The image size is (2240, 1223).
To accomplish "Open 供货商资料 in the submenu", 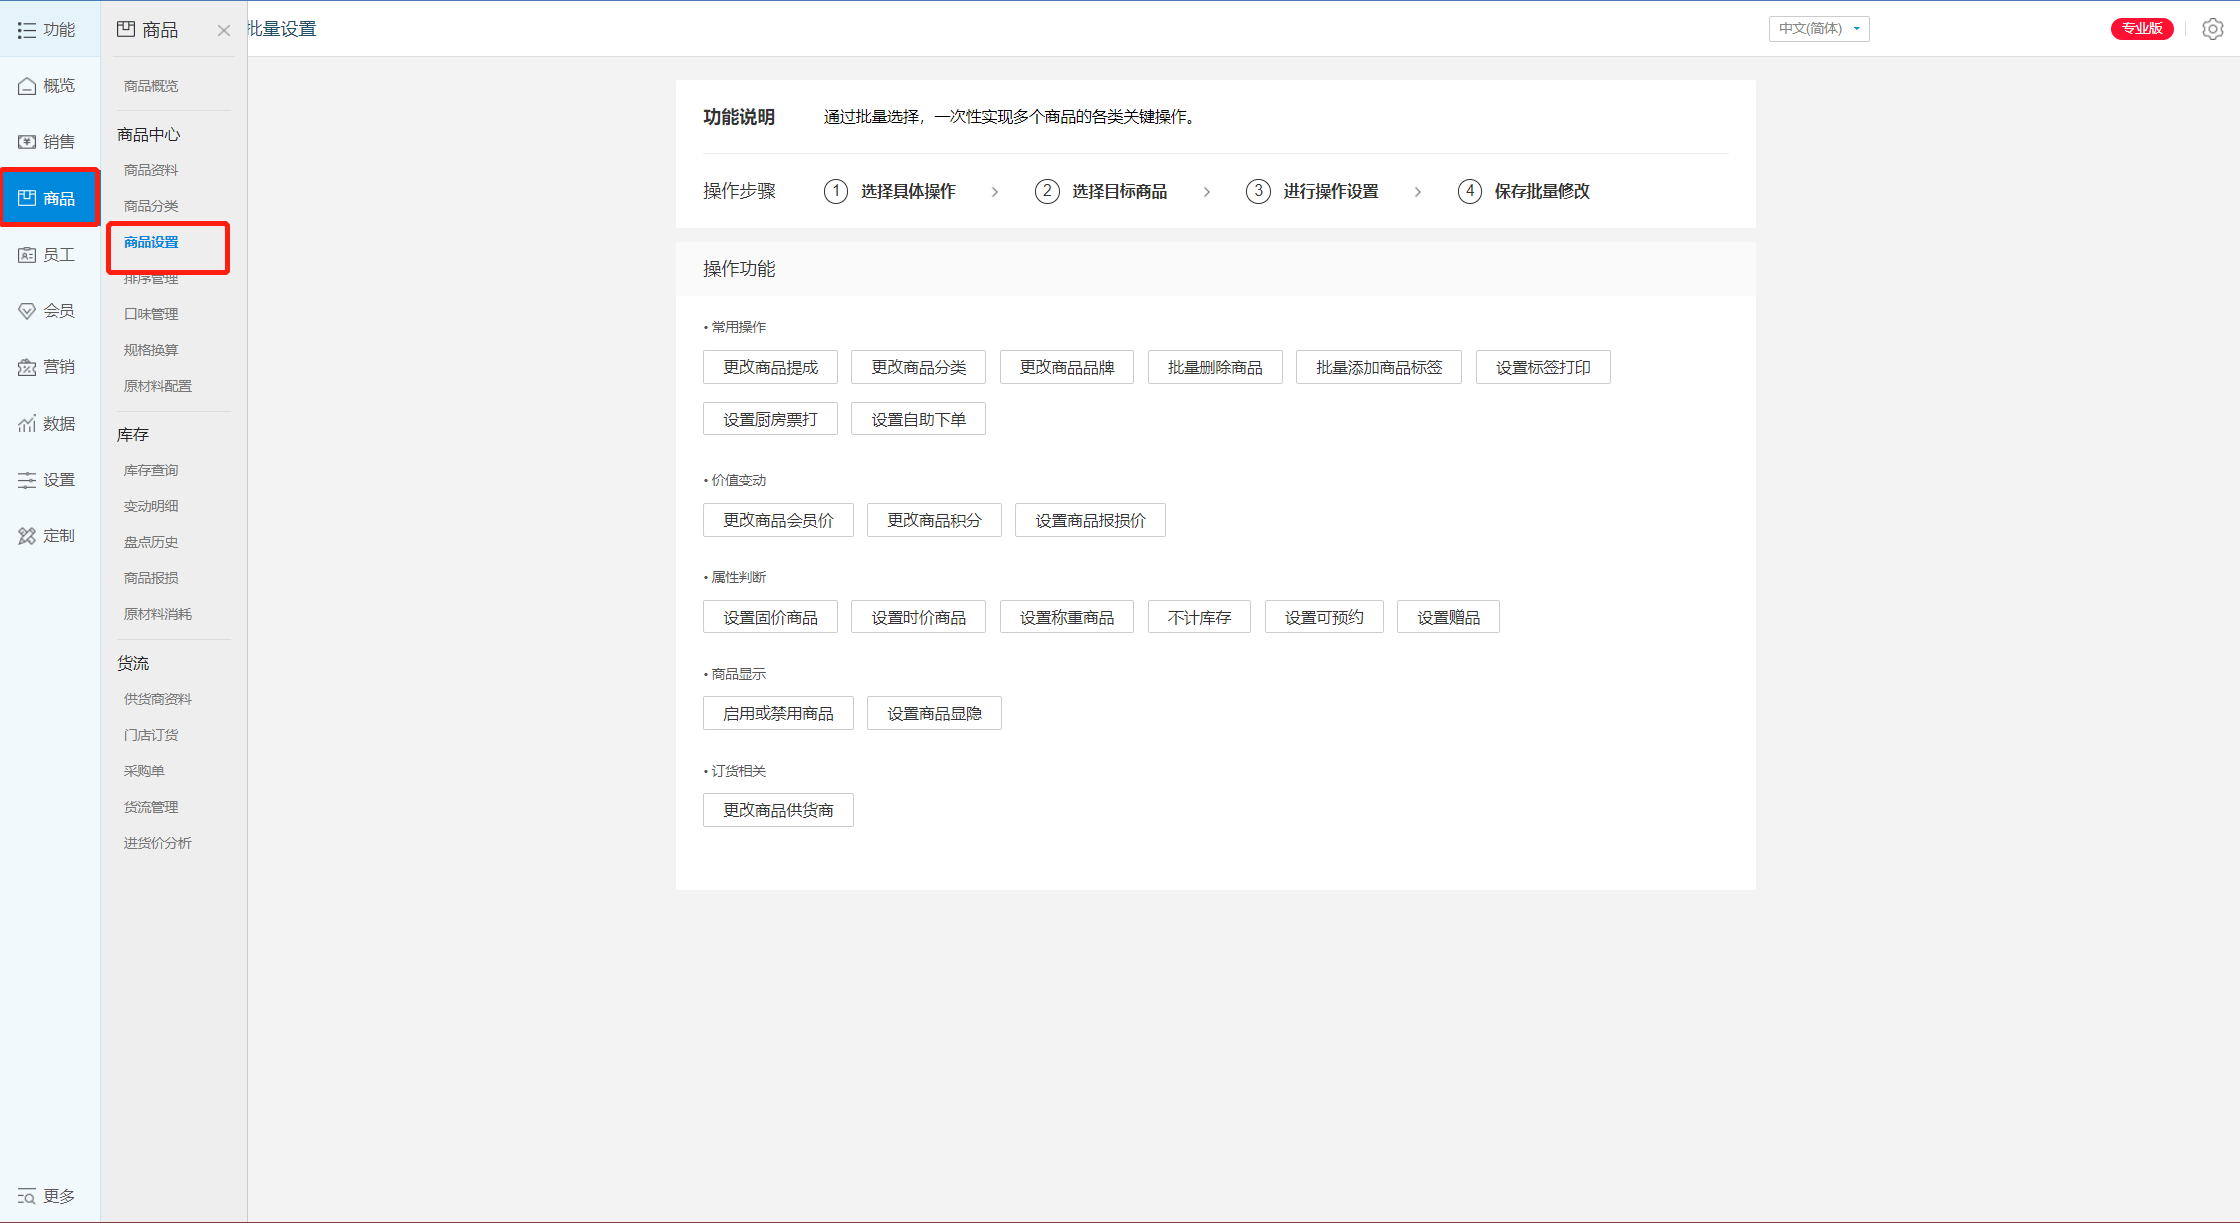I will coord(158,699).
